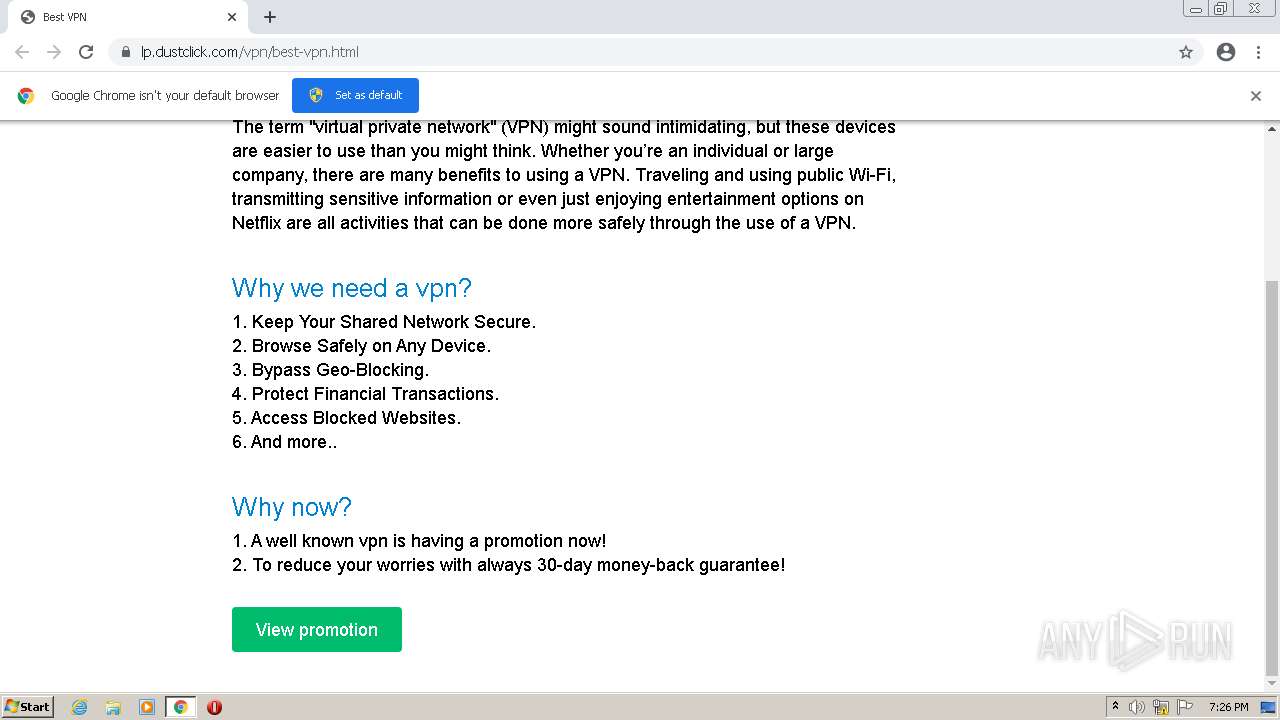Click the lock icon in address bar
The image size is (1280, 720).
(x=126, y=52)
